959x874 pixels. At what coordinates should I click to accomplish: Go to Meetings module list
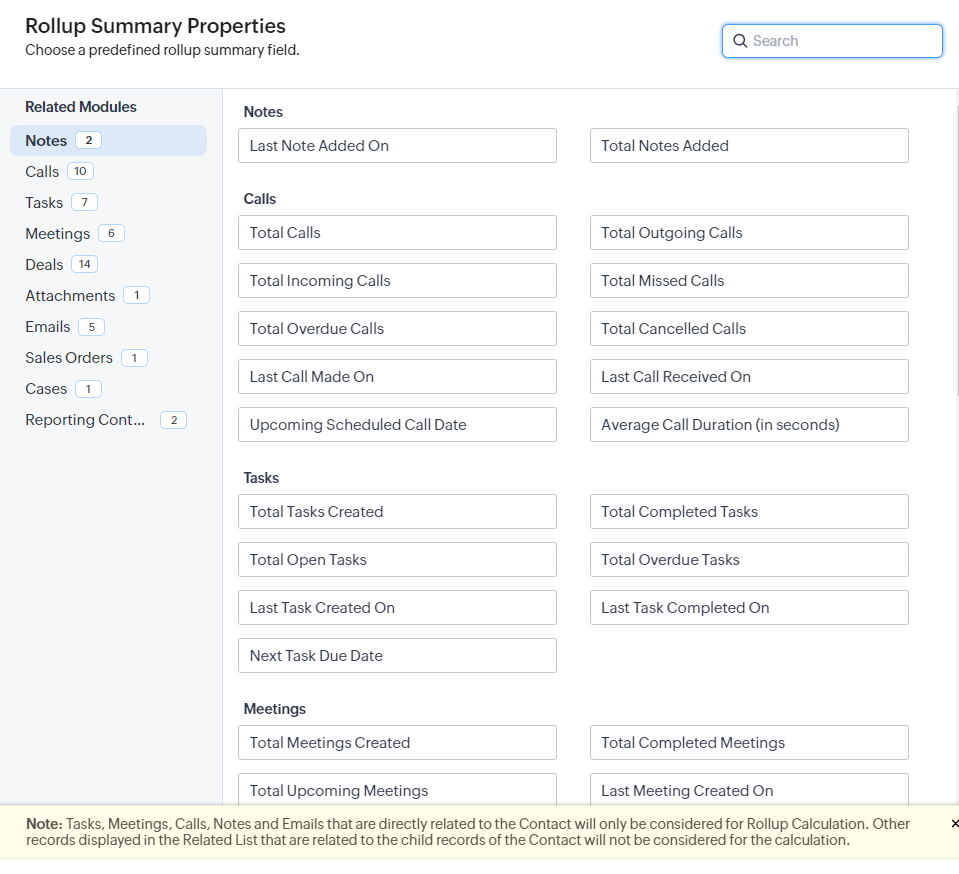[57, 234]
